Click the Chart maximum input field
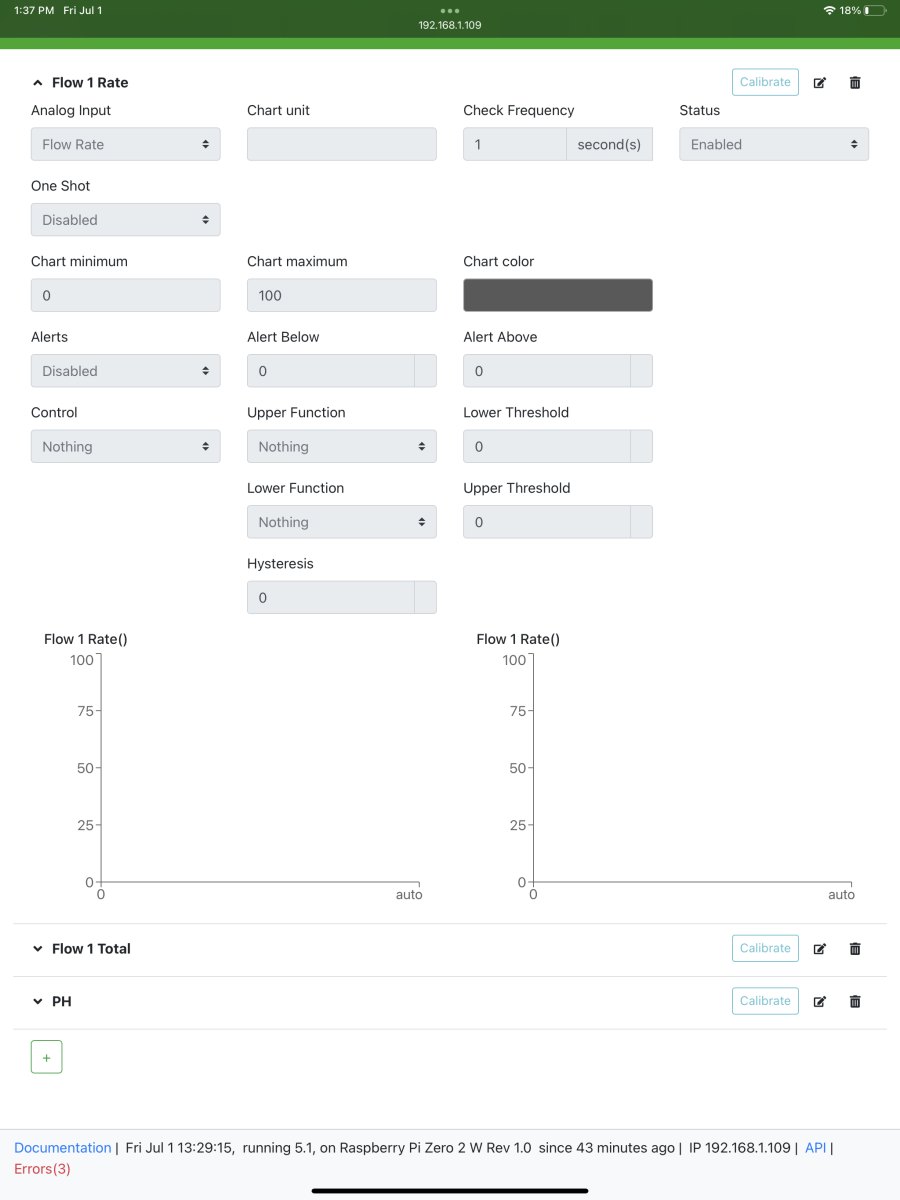900x1200 pixels. (342, 295)
